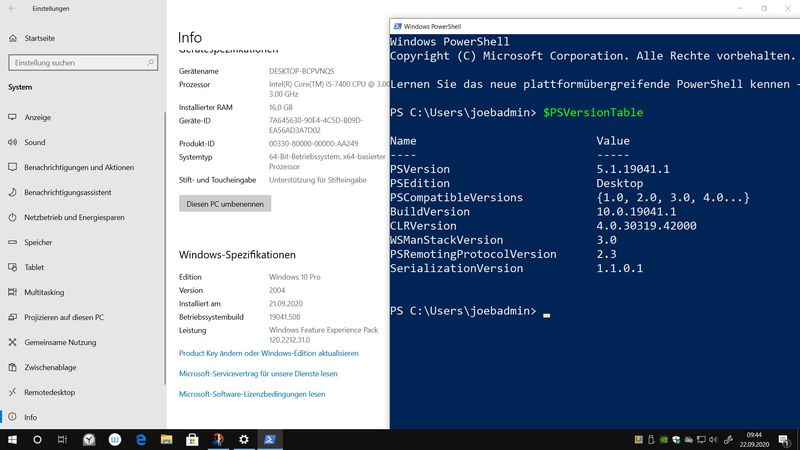Open the Sound settings page
The image size is (800, 450).
tap(35, 142)
